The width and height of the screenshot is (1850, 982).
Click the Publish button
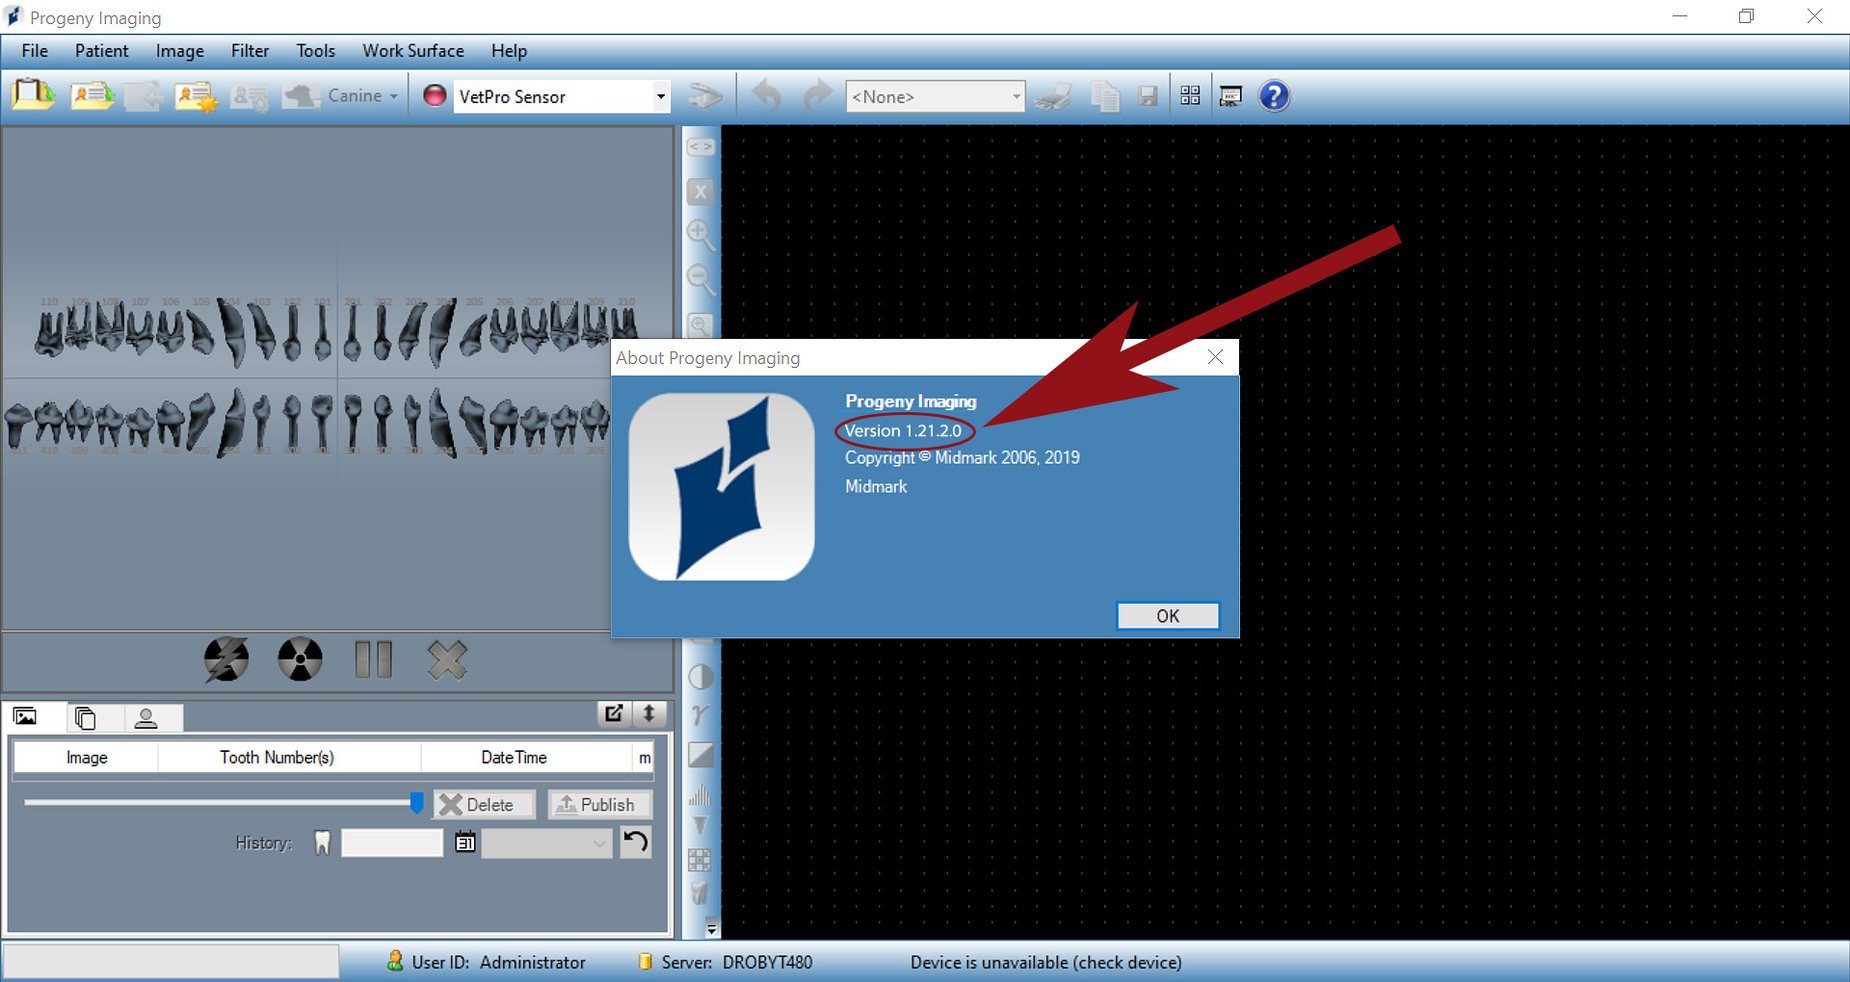tap(599, 804)
